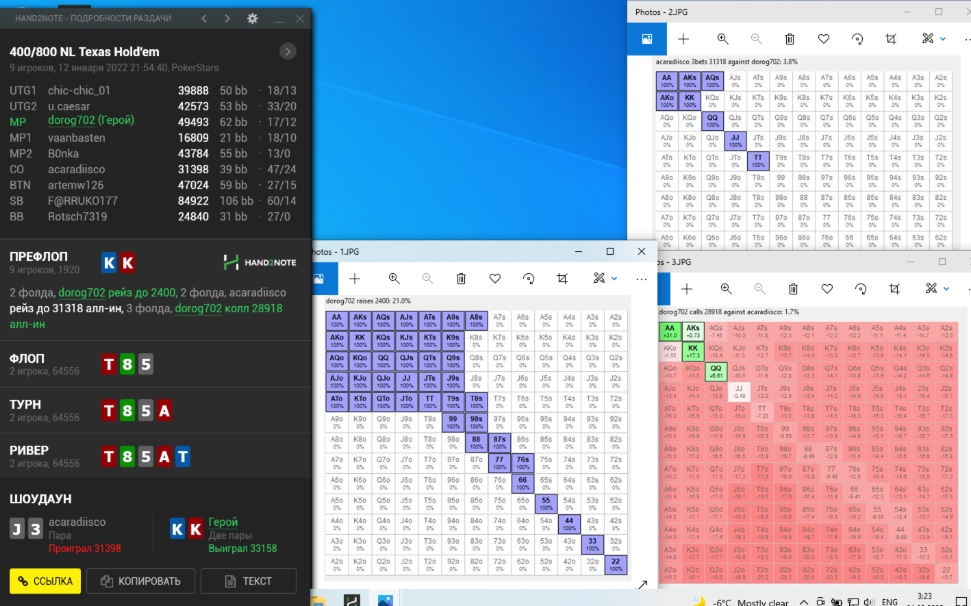
Task: Crop tool in Photos 1.JPG window
Action: pos(562,279)
